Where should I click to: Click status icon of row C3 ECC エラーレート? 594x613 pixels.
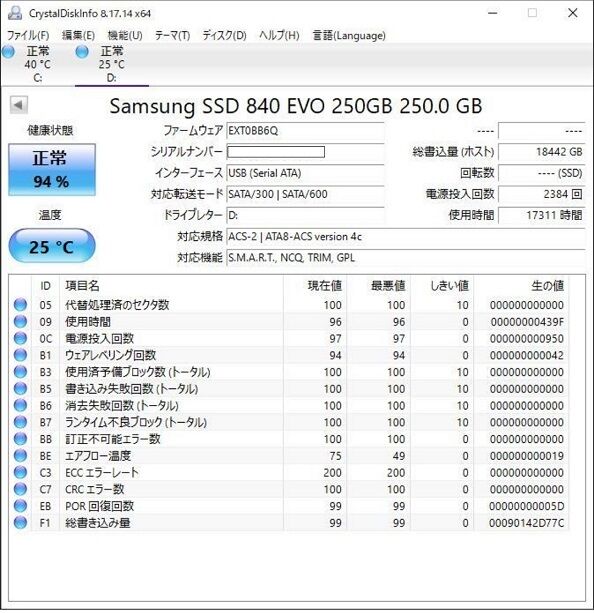point(20,473)
